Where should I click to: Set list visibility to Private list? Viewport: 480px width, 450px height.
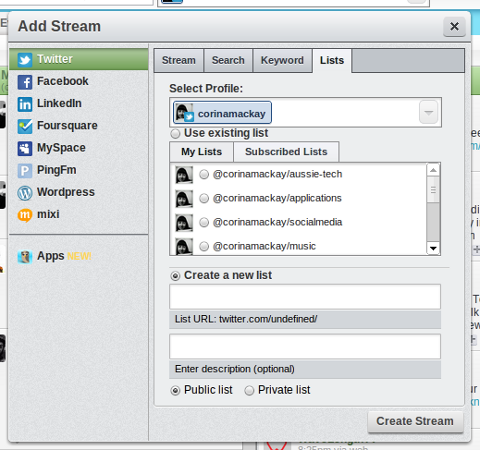point(249,390)
